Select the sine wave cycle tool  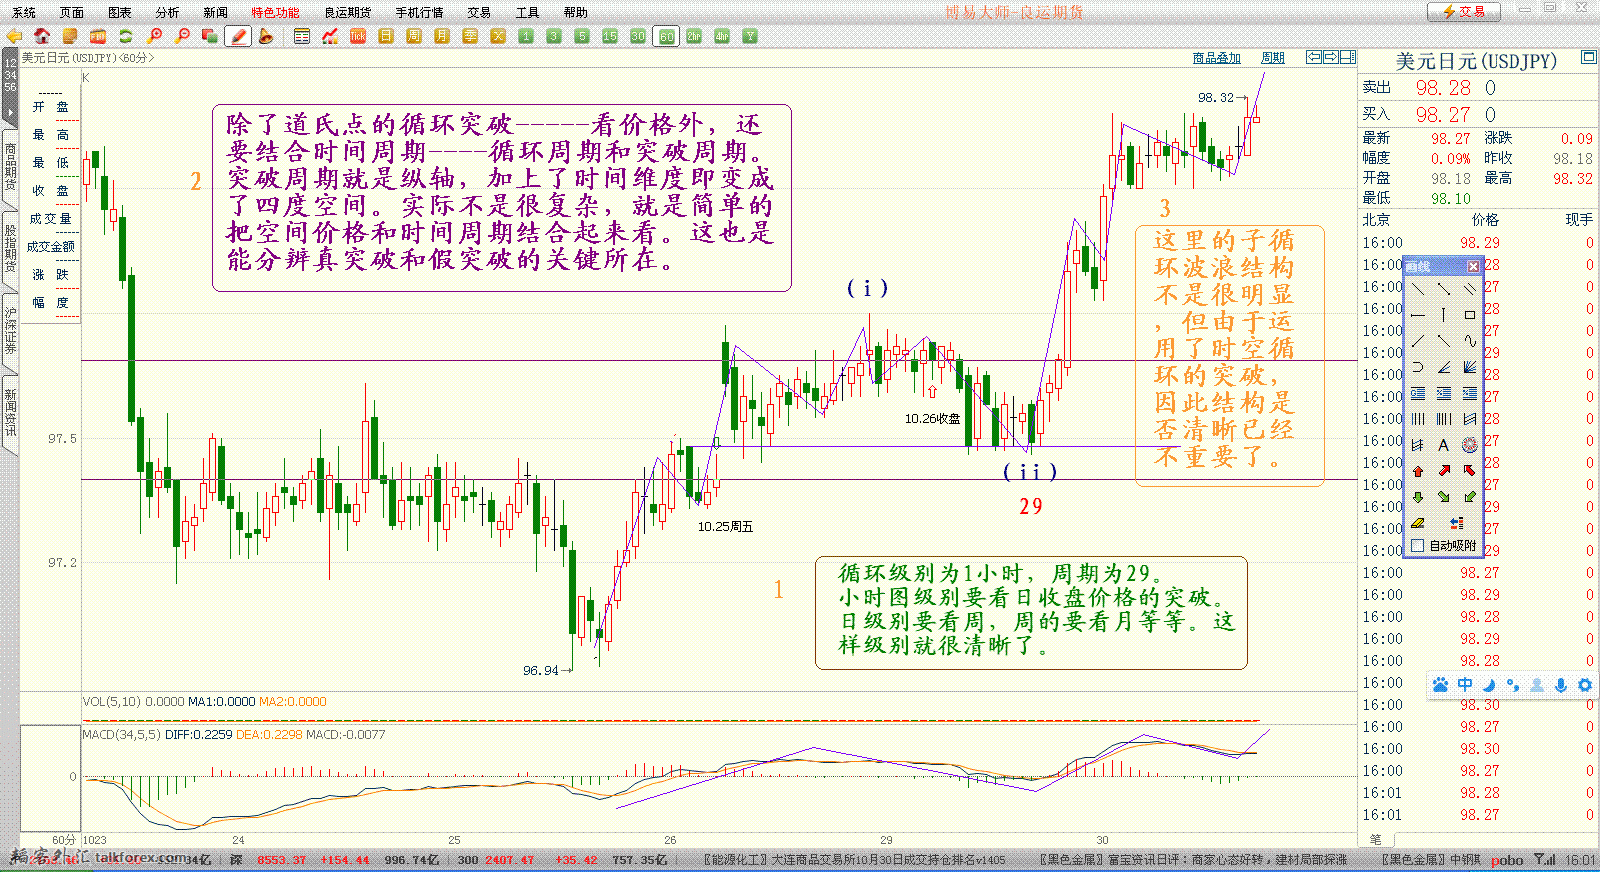pyautogui.click(x=1470, y=340)
